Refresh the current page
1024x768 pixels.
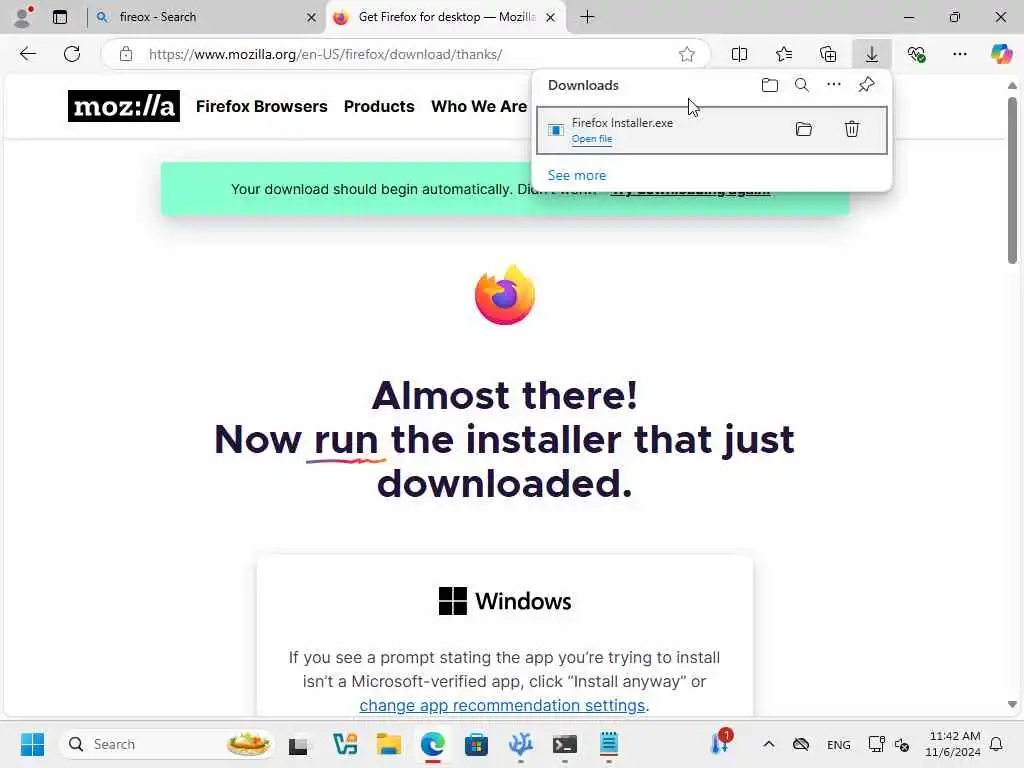pyautogui.click(x=72, y=54)
